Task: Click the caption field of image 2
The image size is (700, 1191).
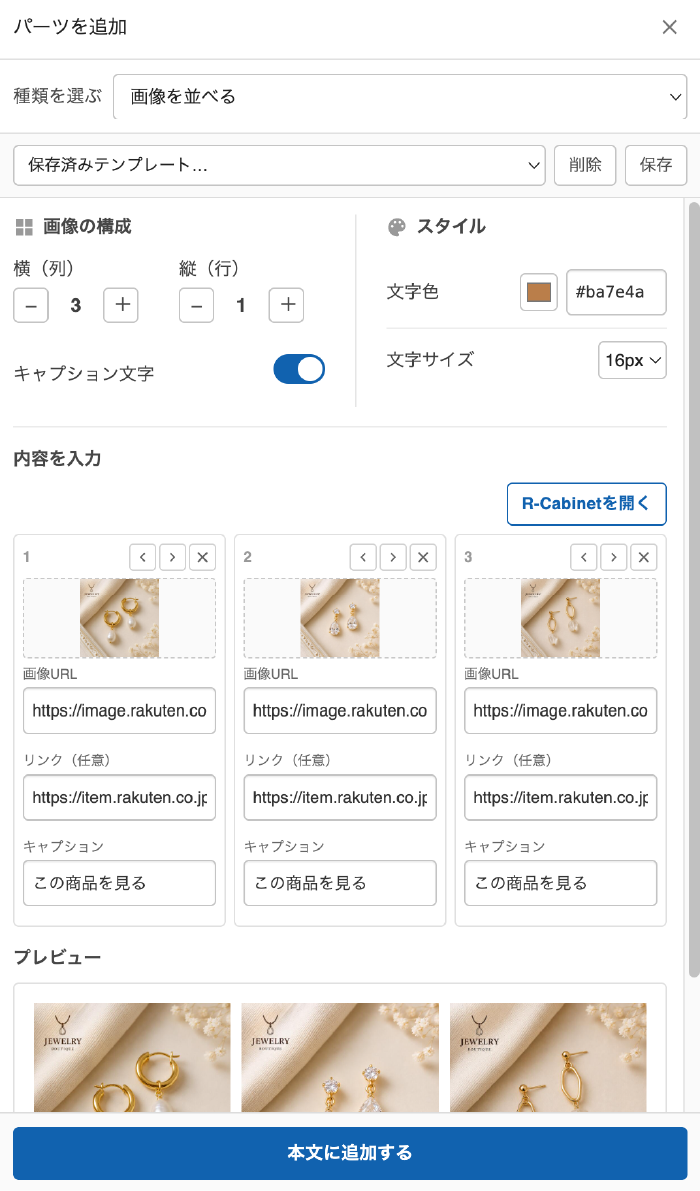Action: click(340, 883)
